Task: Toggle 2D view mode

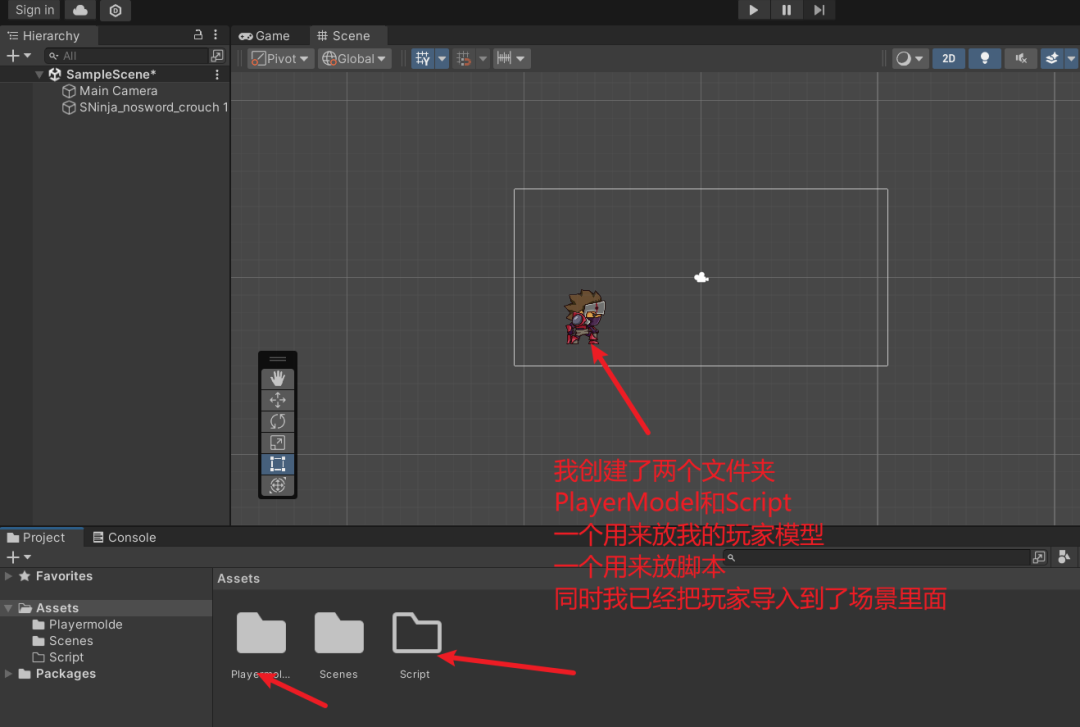Action: coord(948,59)
